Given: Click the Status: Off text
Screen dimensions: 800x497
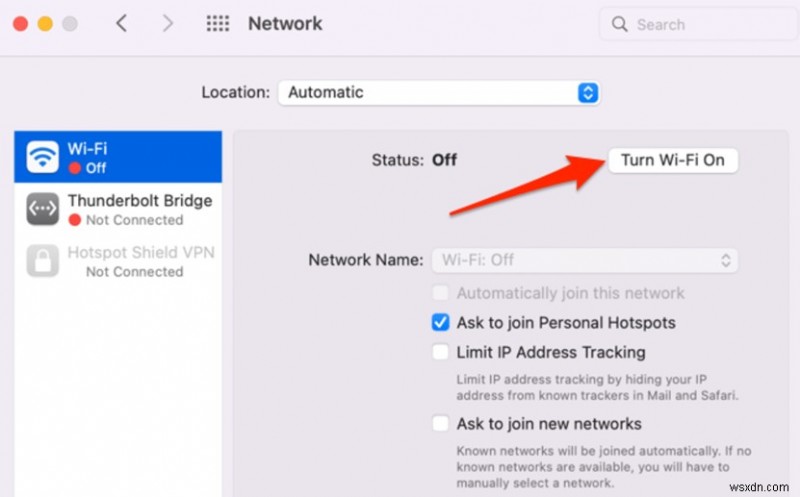Looking at the screenshot, I should (414, 160).
